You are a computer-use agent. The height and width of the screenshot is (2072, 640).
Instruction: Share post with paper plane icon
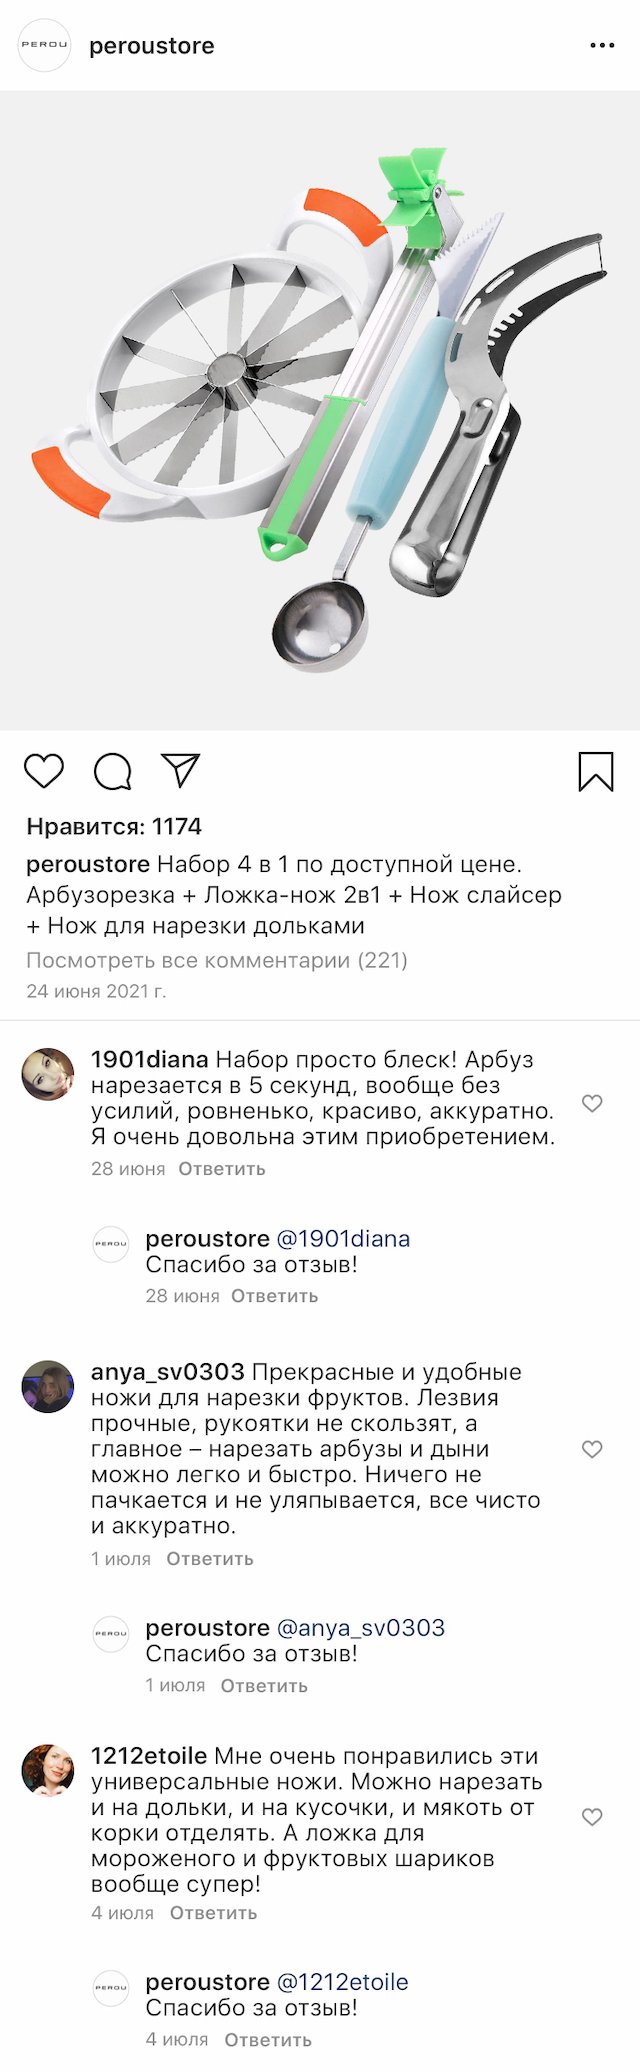coord(181,770)
